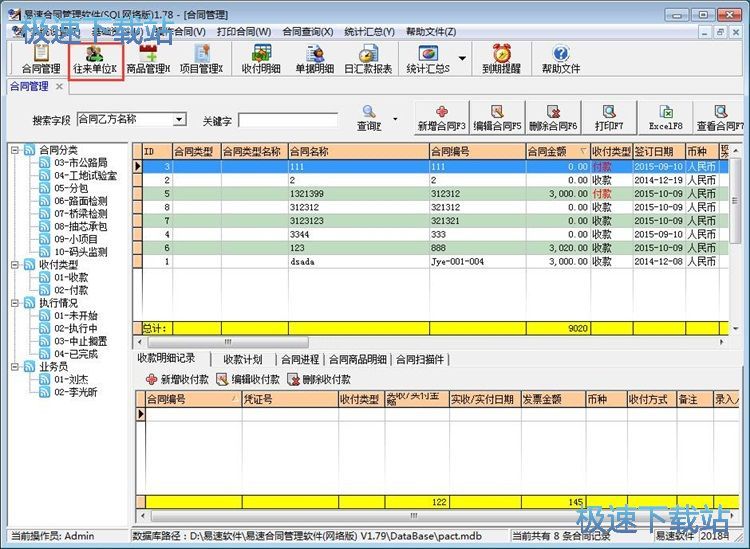Open 项目管理 from the toolbar
750x549 pixels.
coord(201,59)
